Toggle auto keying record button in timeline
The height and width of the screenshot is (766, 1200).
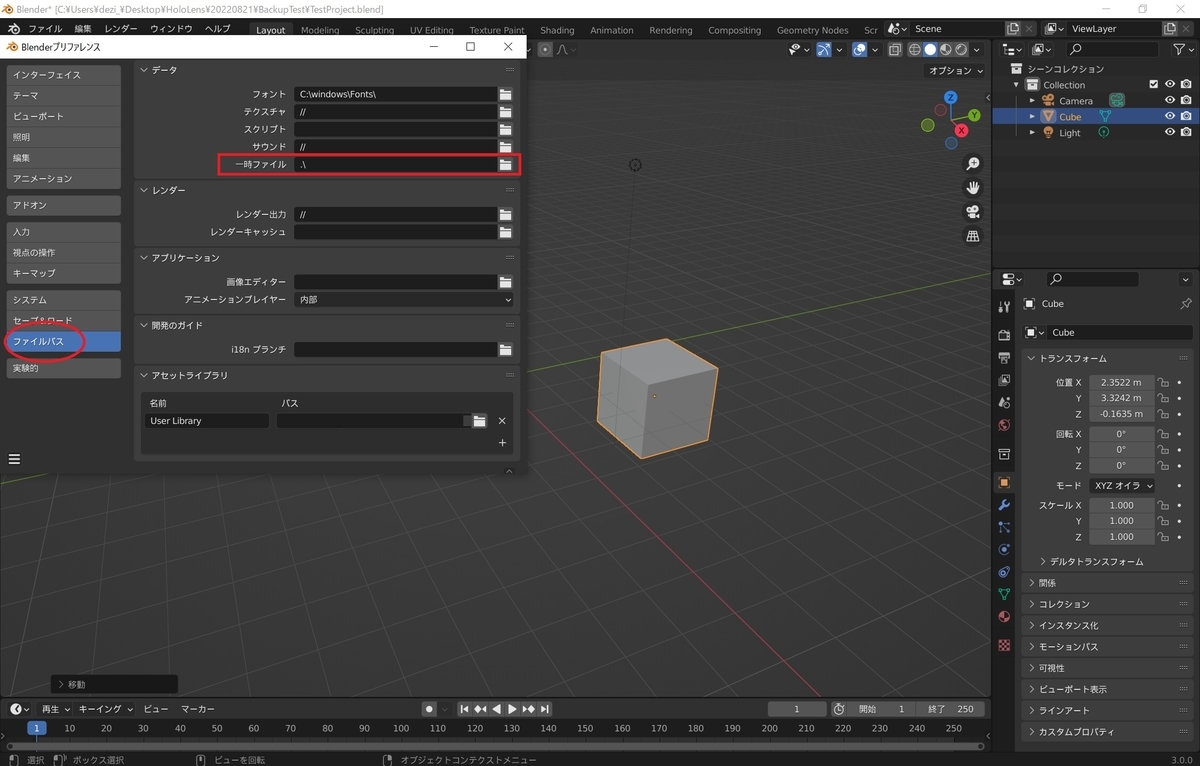click(x=429, y=709)
